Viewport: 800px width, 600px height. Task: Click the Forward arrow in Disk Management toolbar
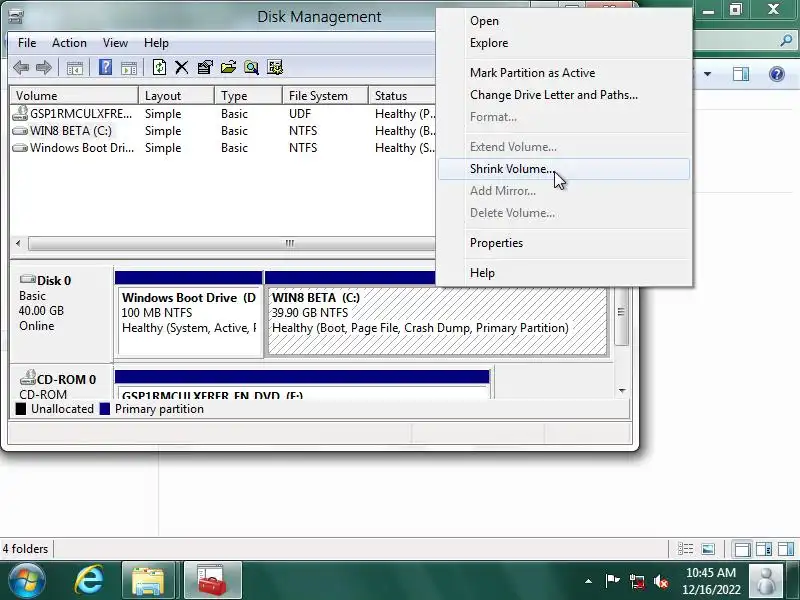click(x=44, y=67)
